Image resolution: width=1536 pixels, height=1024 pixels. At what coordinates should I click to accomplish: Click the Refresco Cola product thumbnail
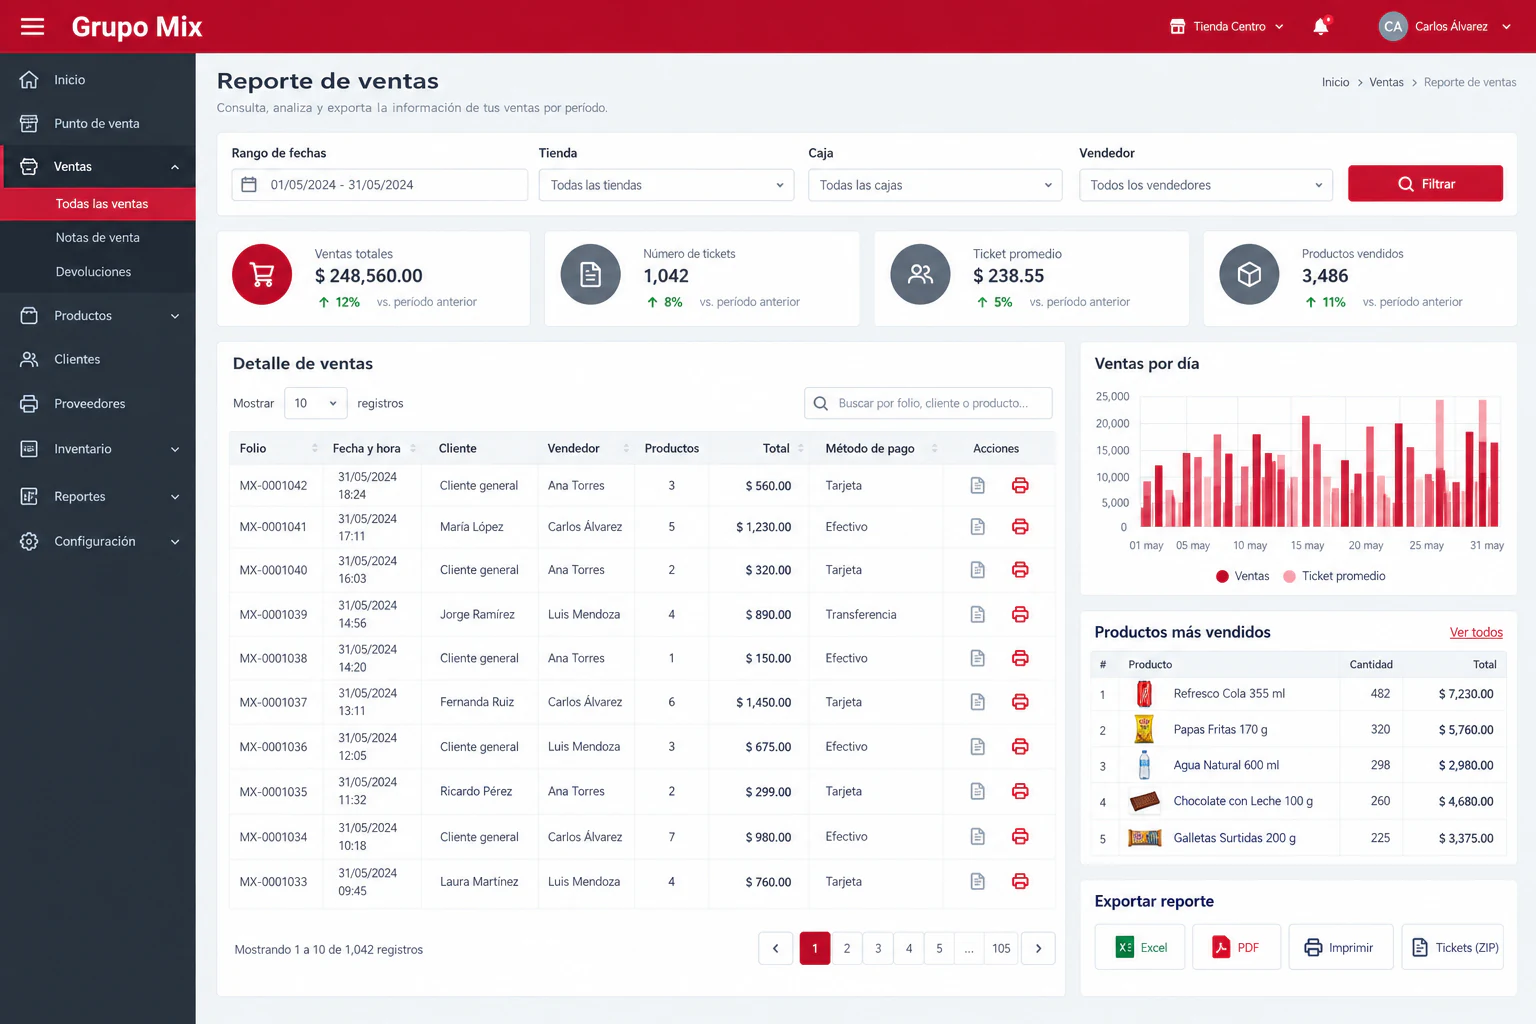coord(1144,693)
